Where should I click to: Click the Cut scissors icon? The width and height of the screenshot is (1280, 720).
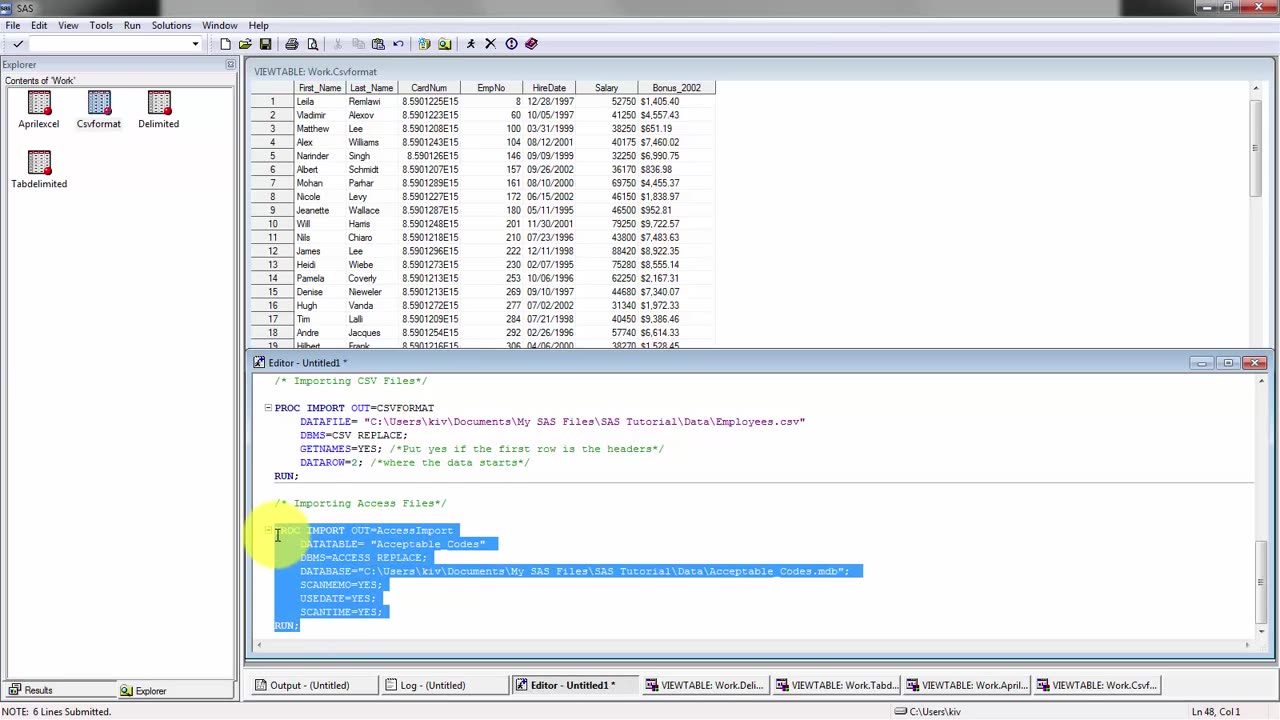point(338,44)
